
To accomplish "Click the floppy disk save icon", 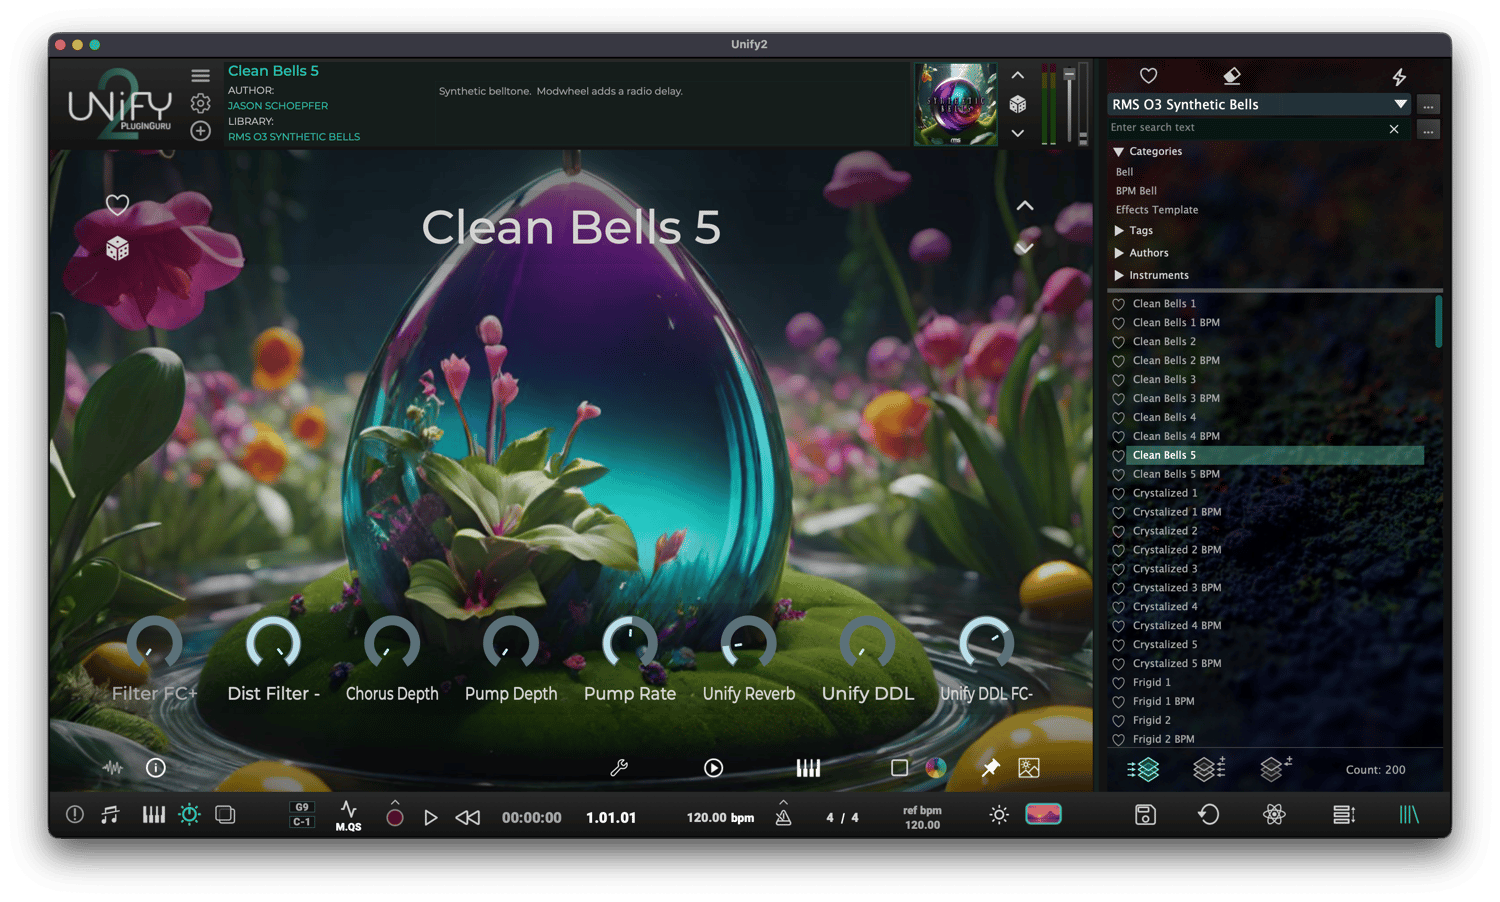I will [x=1146, y=815].
